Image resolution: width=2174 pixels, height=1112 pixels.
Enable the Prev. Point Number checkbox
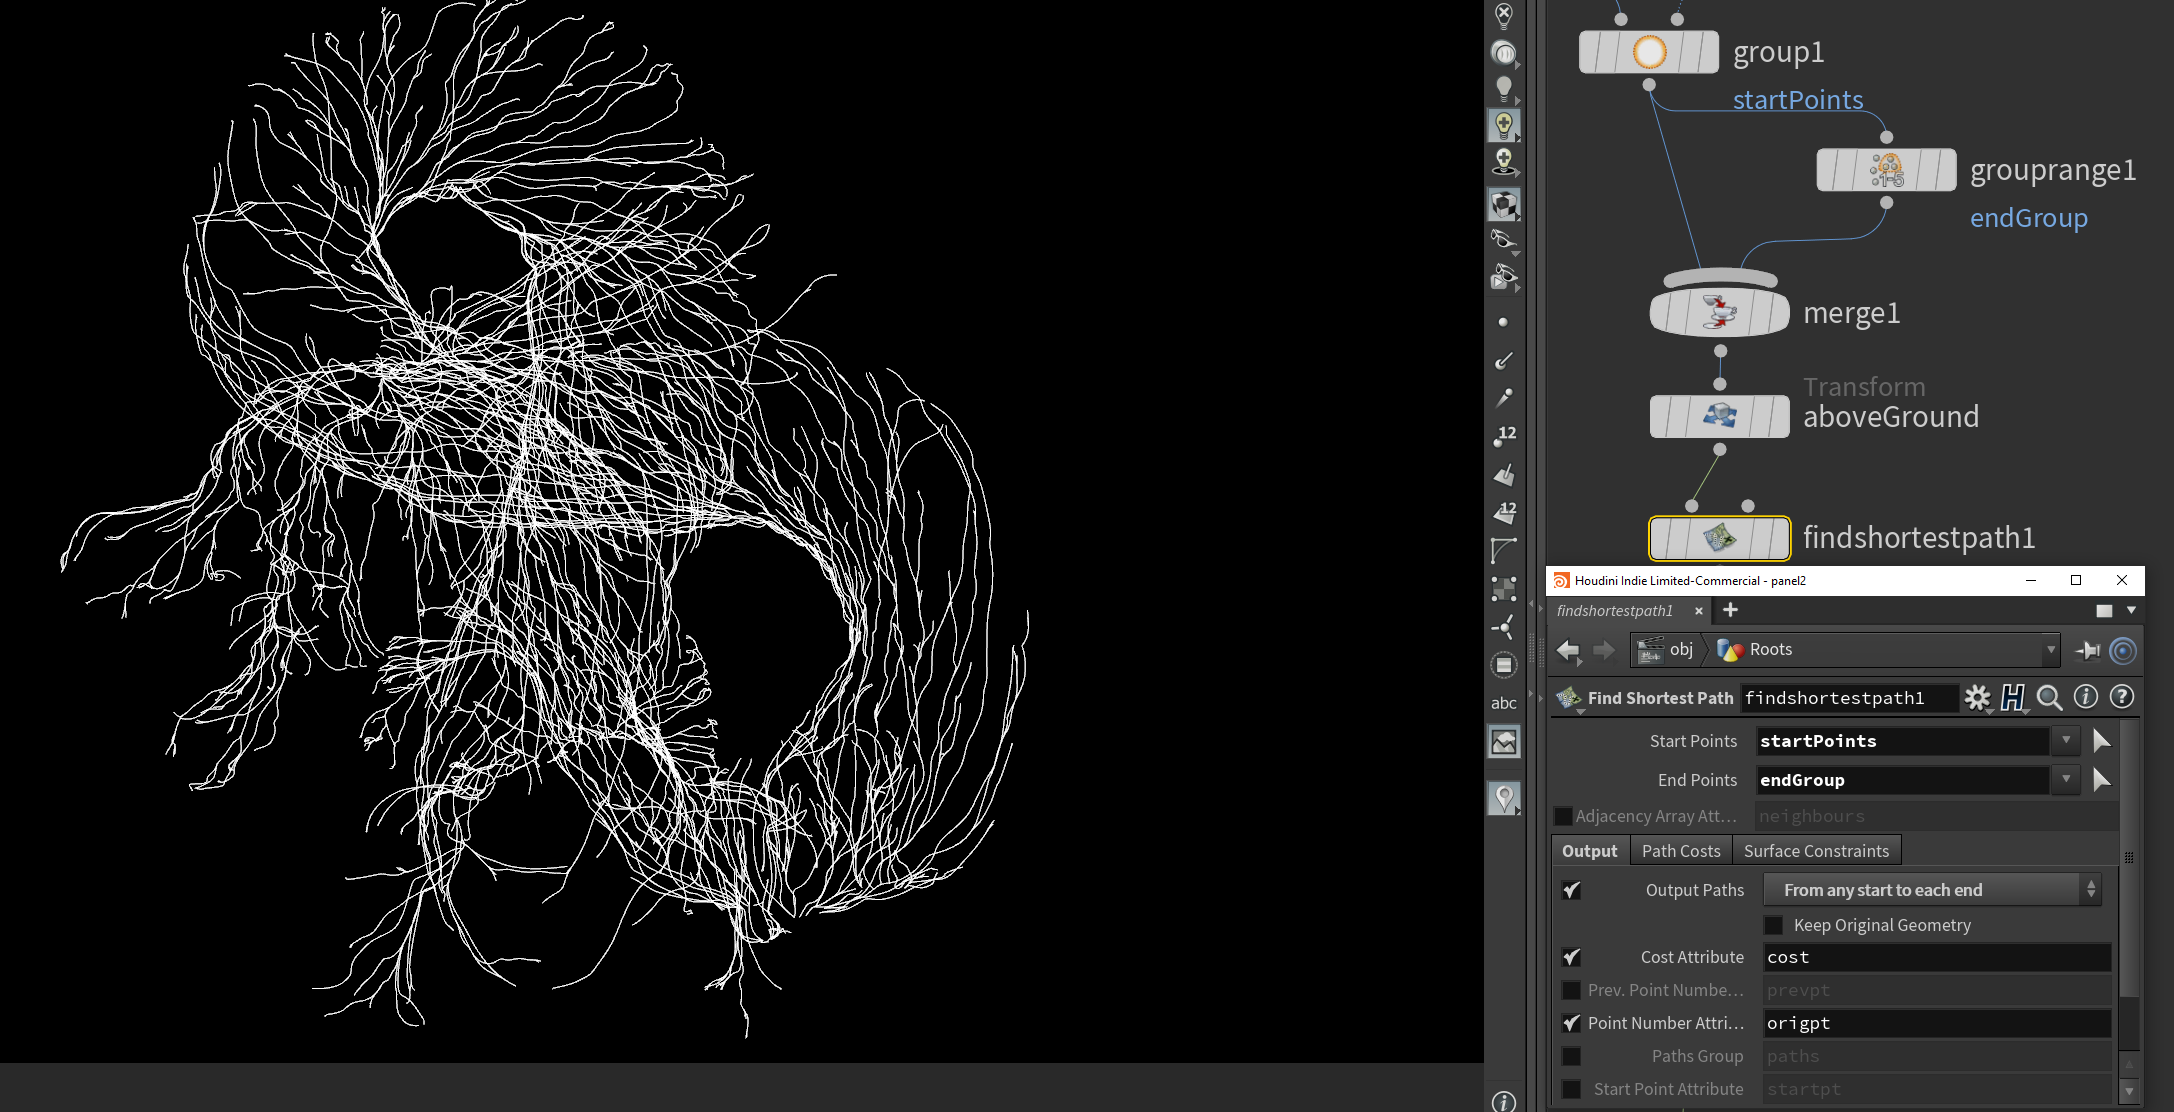click(x=1572, y=990)
